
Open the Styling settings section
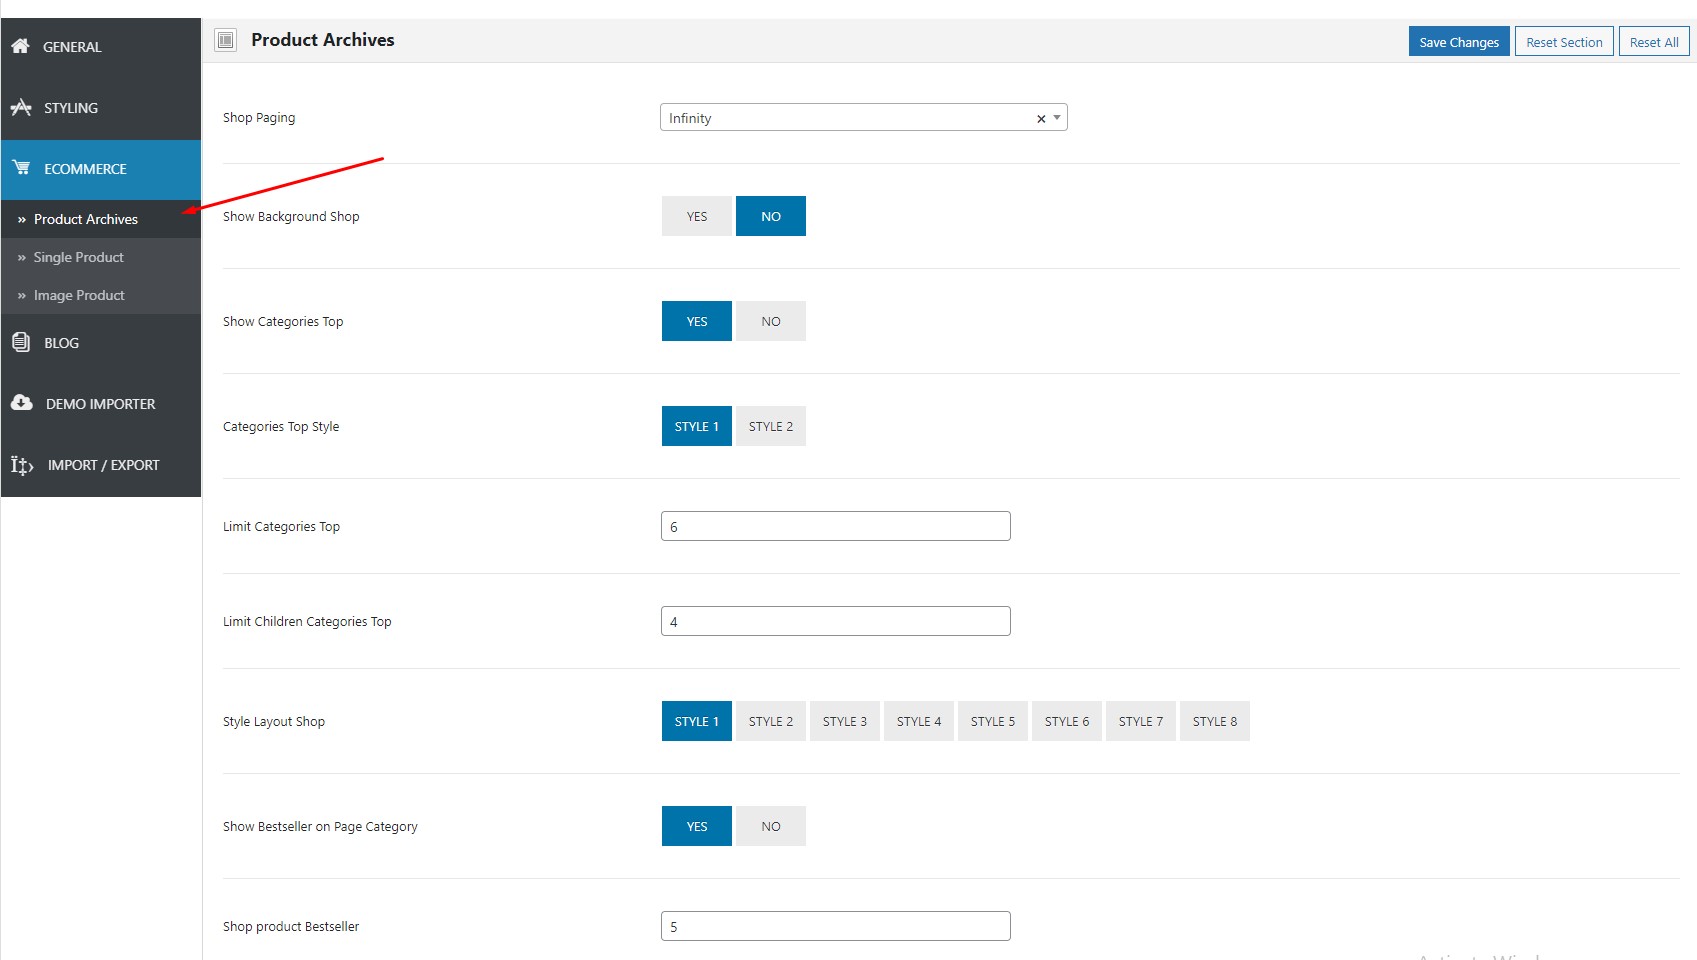tap(101, 108)
